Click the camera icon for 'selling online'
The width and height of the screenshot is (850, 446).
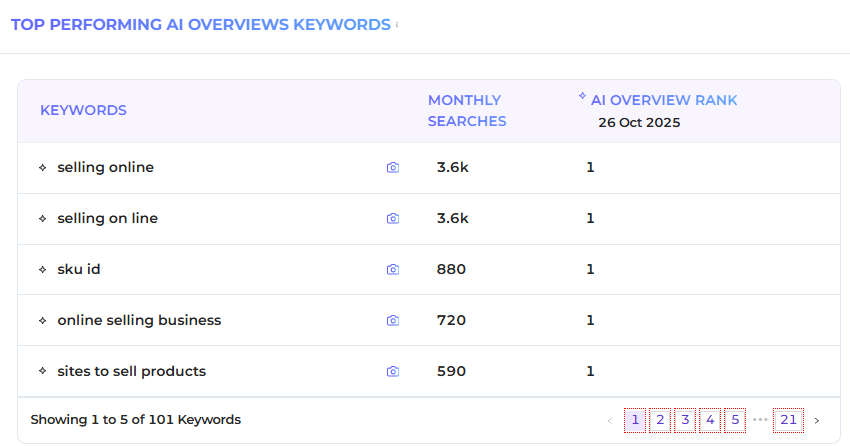[x=393, y=168]
